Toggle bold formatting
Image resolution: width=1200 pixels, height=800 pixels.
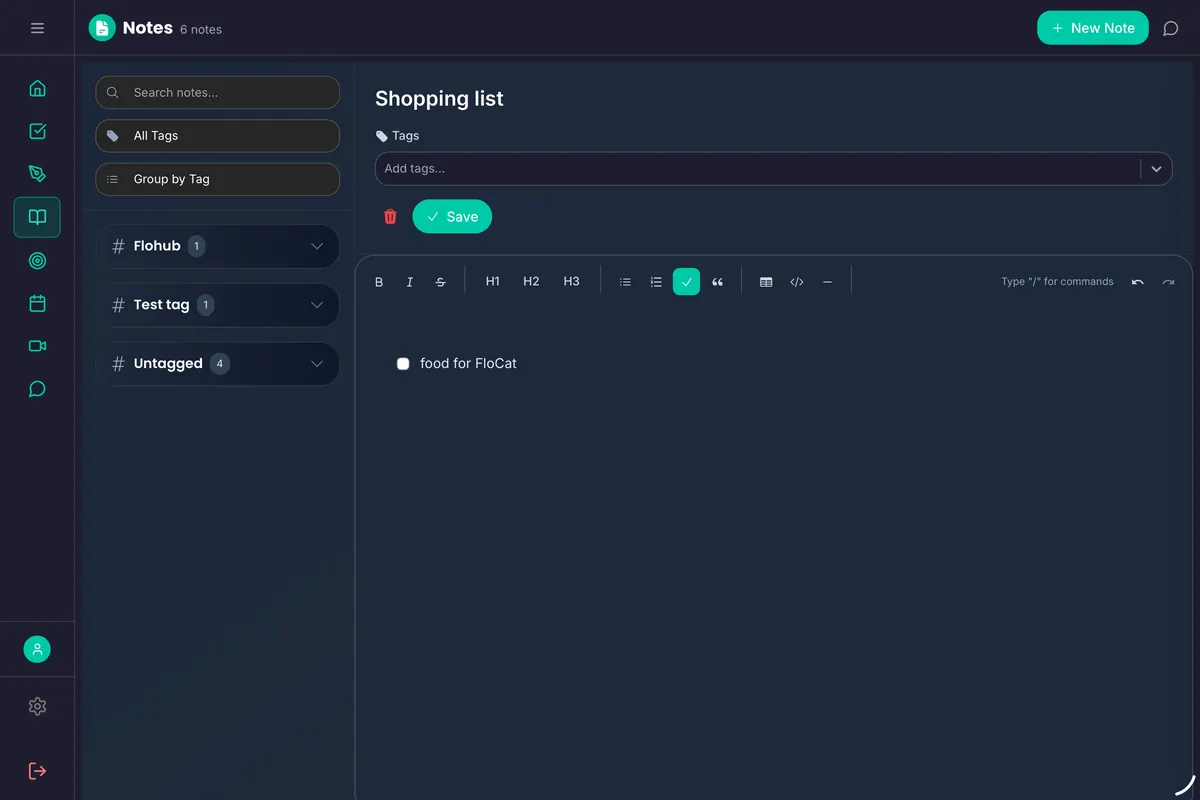379,282
